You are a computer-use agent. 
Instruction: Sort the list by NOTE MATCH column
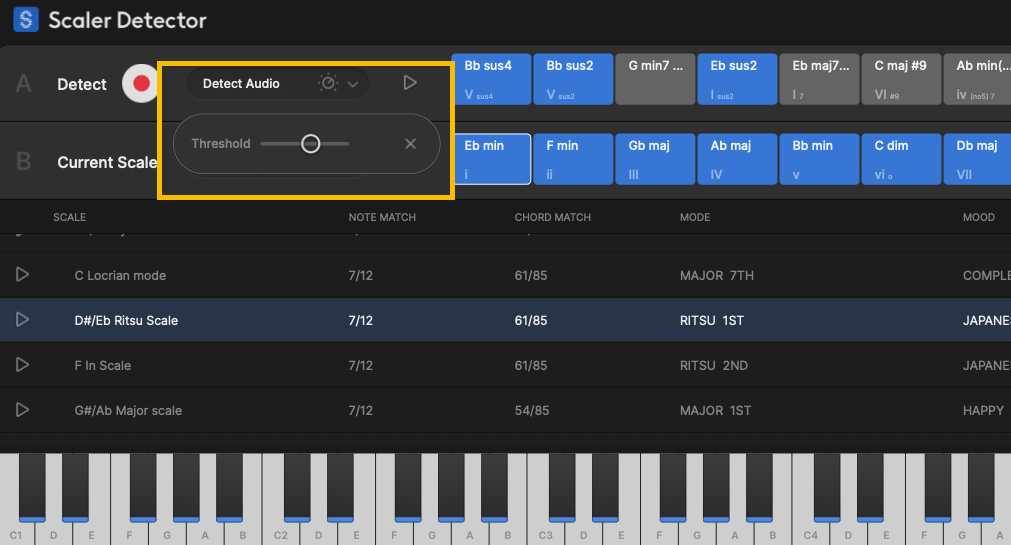coord(382,217)
